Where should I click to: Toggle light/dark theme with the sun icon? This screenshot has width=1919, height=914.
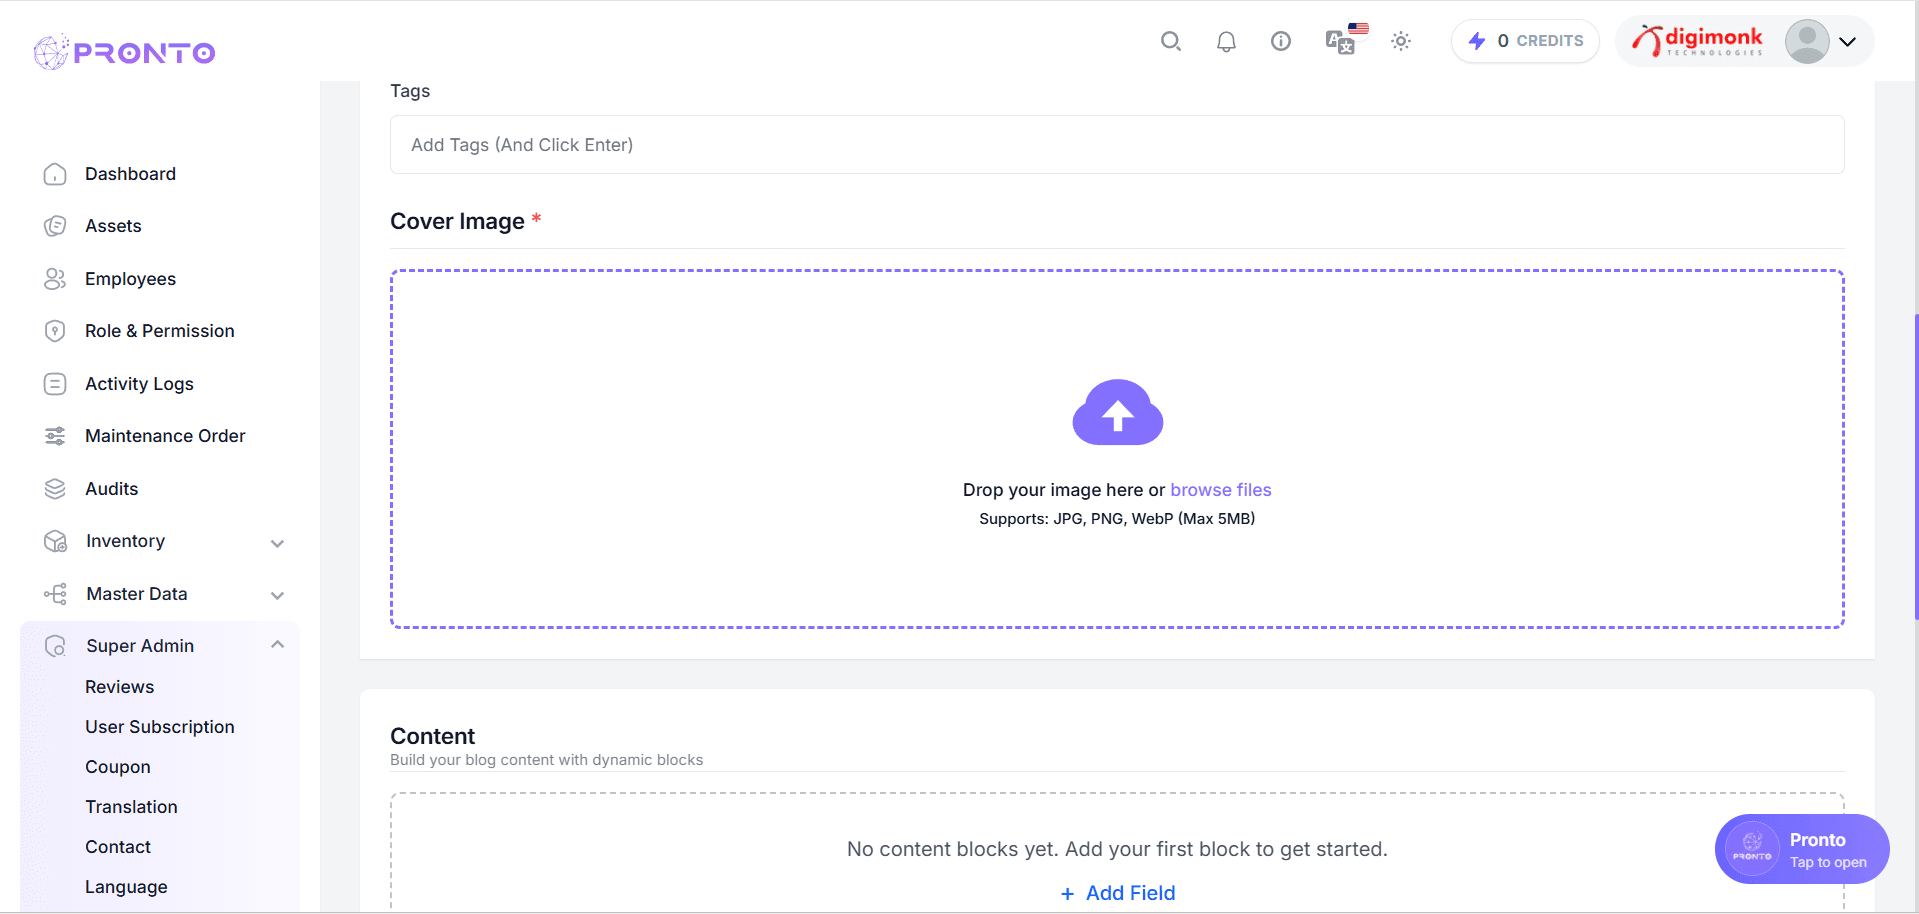click(1400, 41)
